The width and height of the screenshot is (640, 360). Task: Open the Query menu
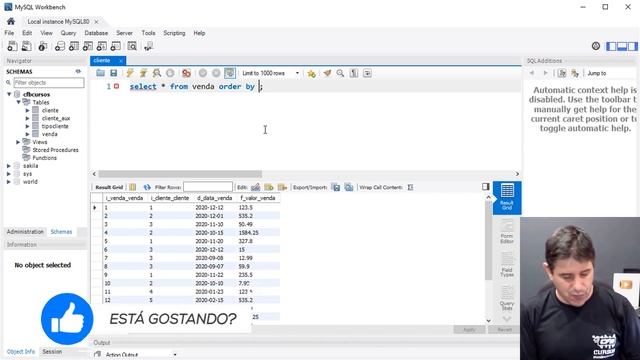[68, 33]
